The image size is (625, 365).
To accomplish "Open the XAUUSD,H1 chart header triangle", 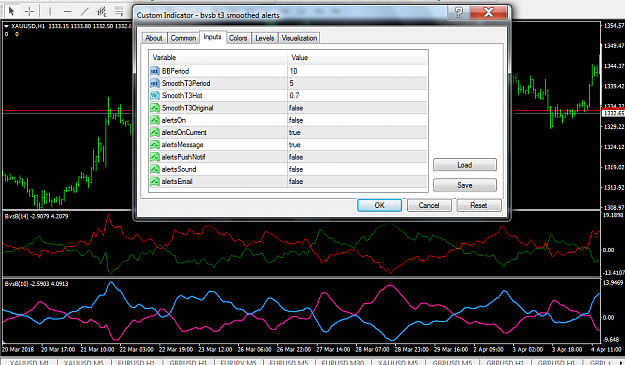I will (x=6, y=26).
